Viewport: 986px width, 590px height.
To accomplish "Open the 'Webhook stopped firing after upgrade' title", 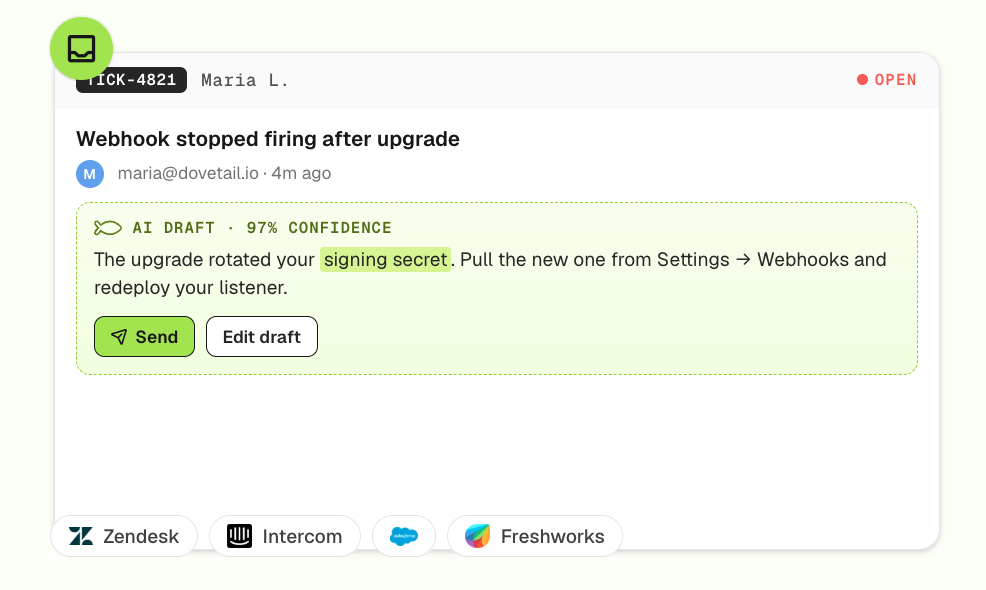I will [268, 138].
